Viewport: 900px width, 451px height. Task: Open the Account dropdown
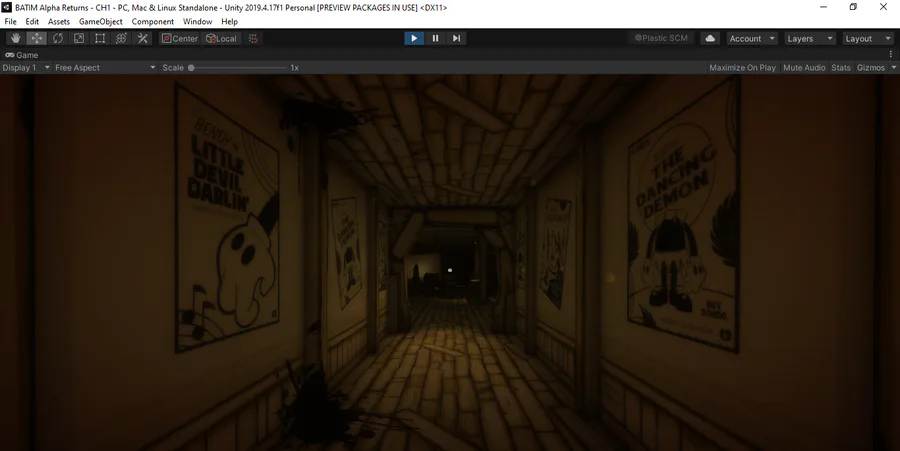pyautogui.click(x=752, y=38)
